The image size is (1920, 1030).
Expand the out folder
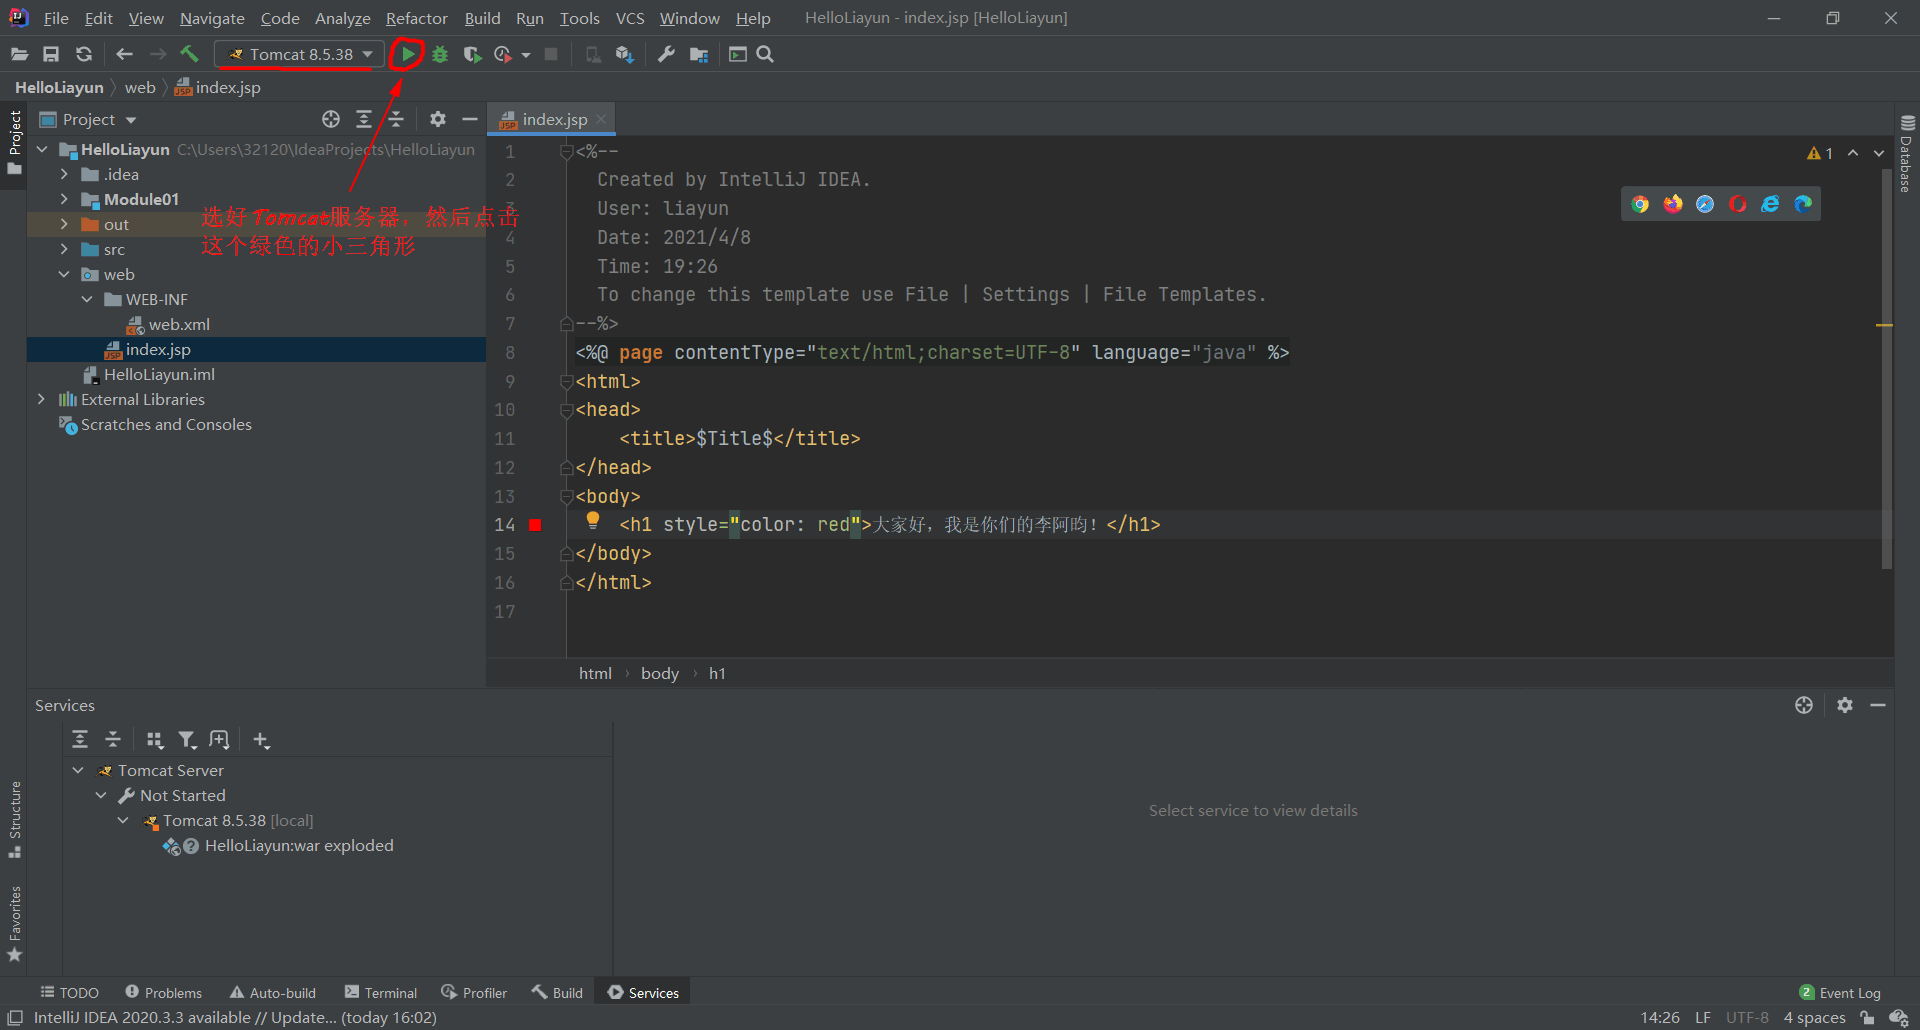(x=64, y=224)
